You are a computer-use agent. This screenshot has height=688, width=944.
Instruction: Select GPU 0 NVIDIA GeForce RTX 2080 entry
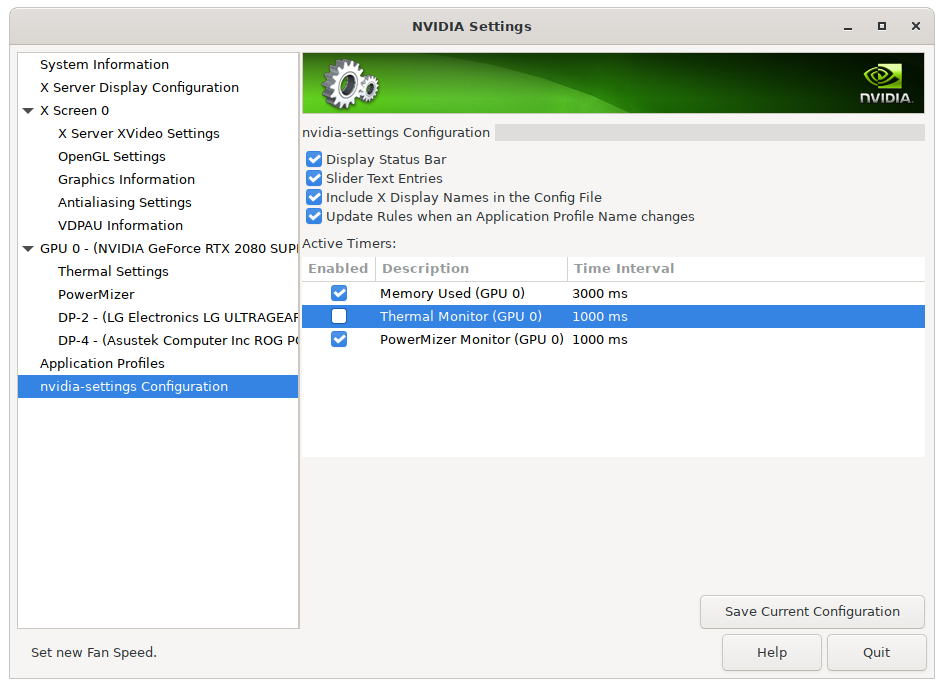click(169, 249)
